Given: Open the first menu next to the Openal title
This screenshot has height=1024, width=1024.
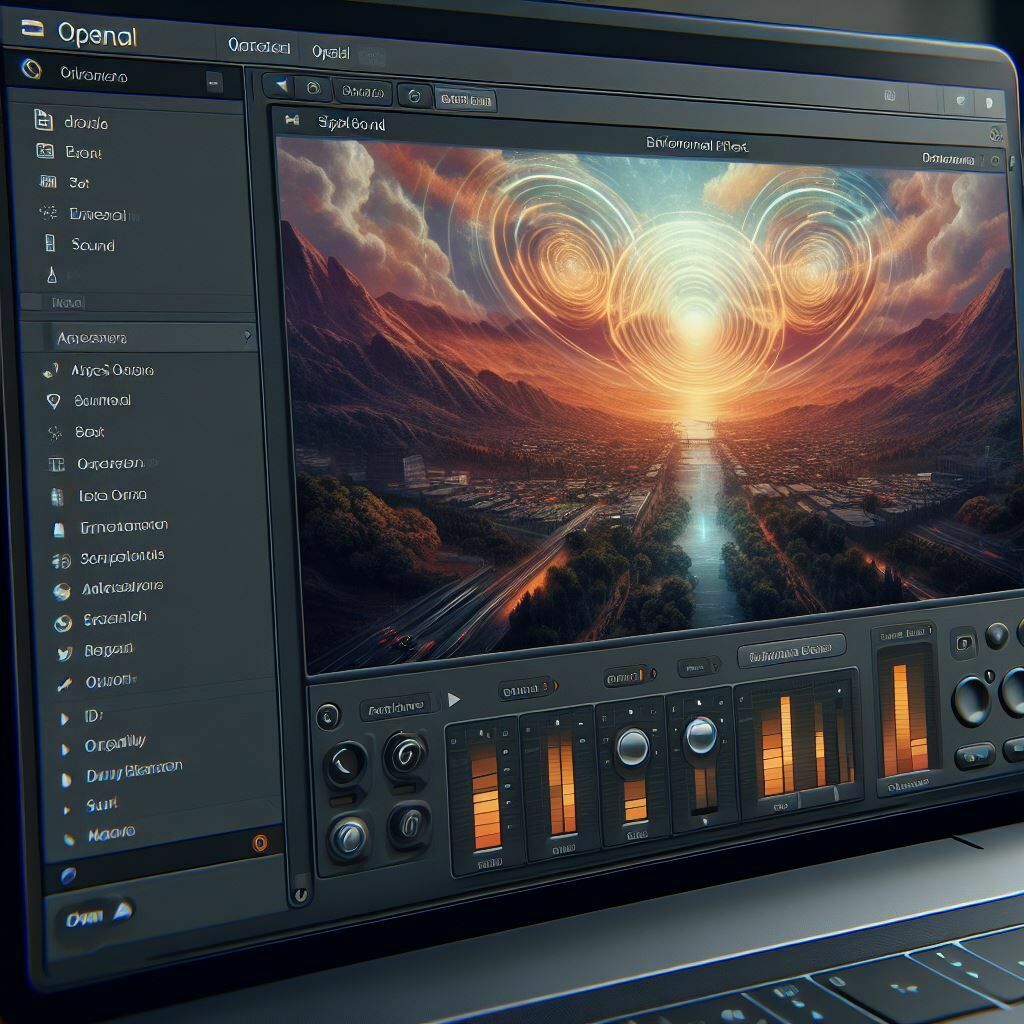Looking at the screenshot, I should click(258, 47).
